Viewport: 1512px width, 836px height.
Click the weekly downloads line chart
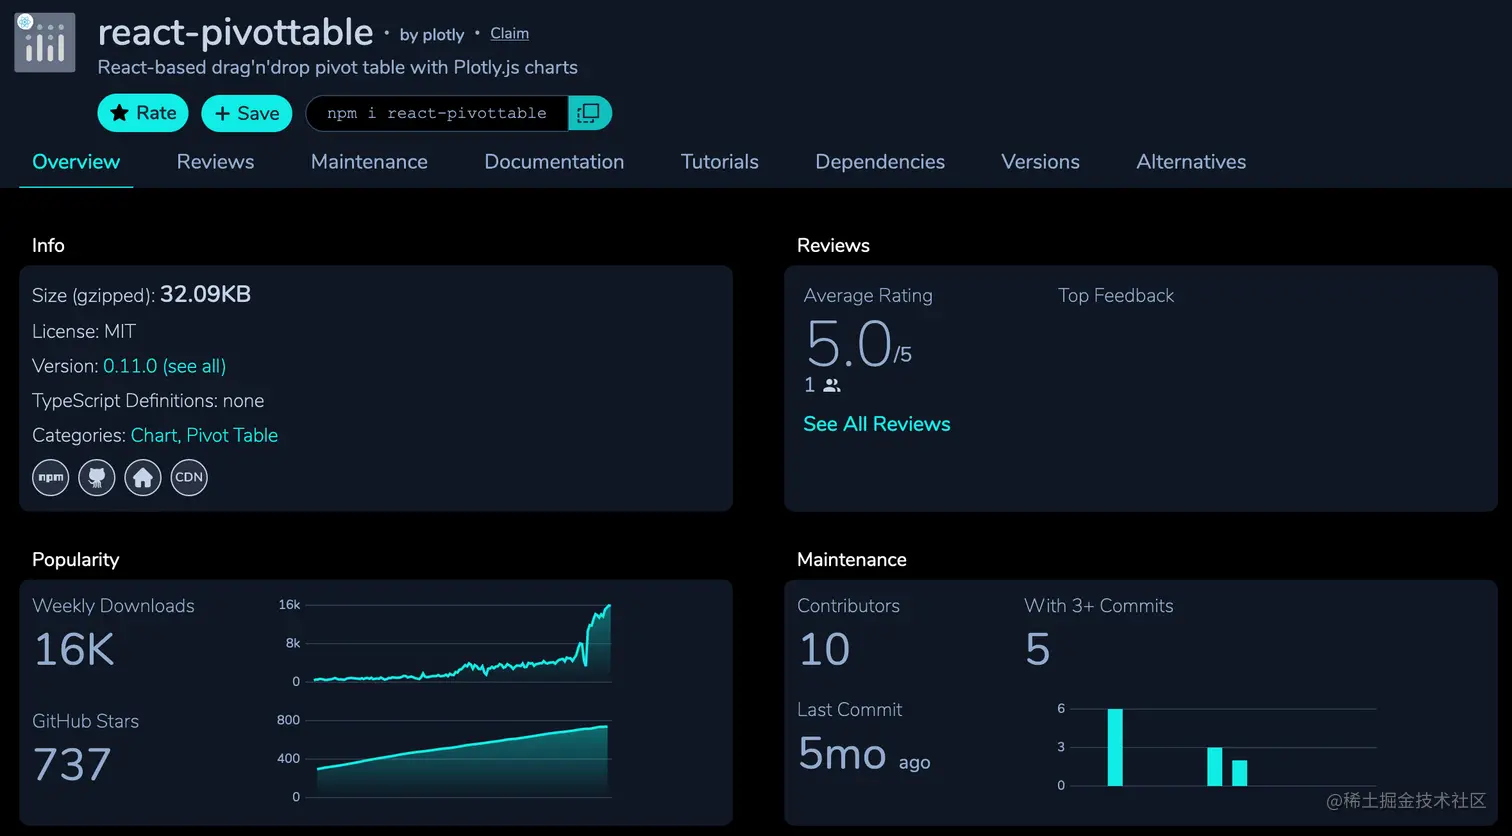461,643
